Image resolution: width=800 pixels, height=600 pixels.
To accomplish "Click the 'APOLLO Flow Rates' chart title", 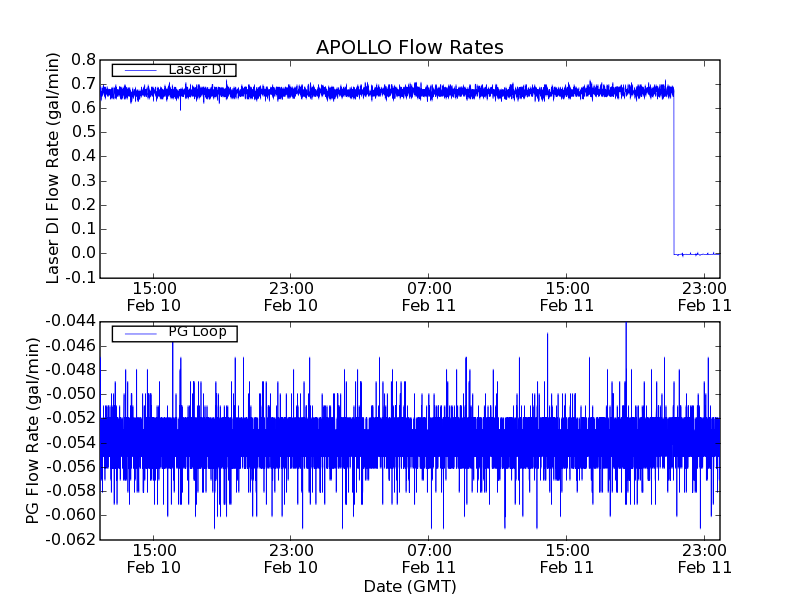I will 410,47.
